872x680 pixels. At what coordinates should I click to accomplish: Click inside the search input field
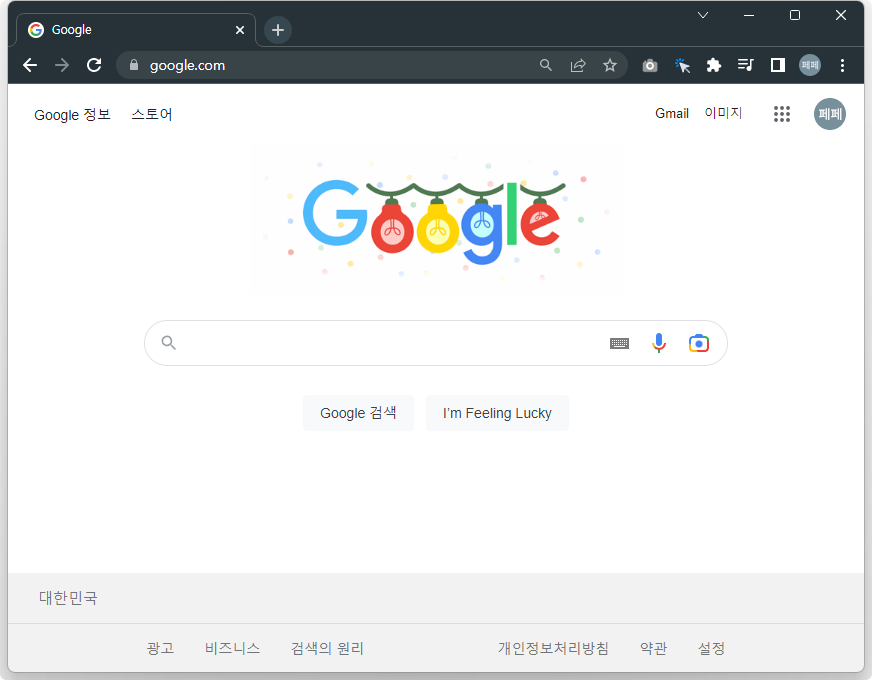coord(400,342)
